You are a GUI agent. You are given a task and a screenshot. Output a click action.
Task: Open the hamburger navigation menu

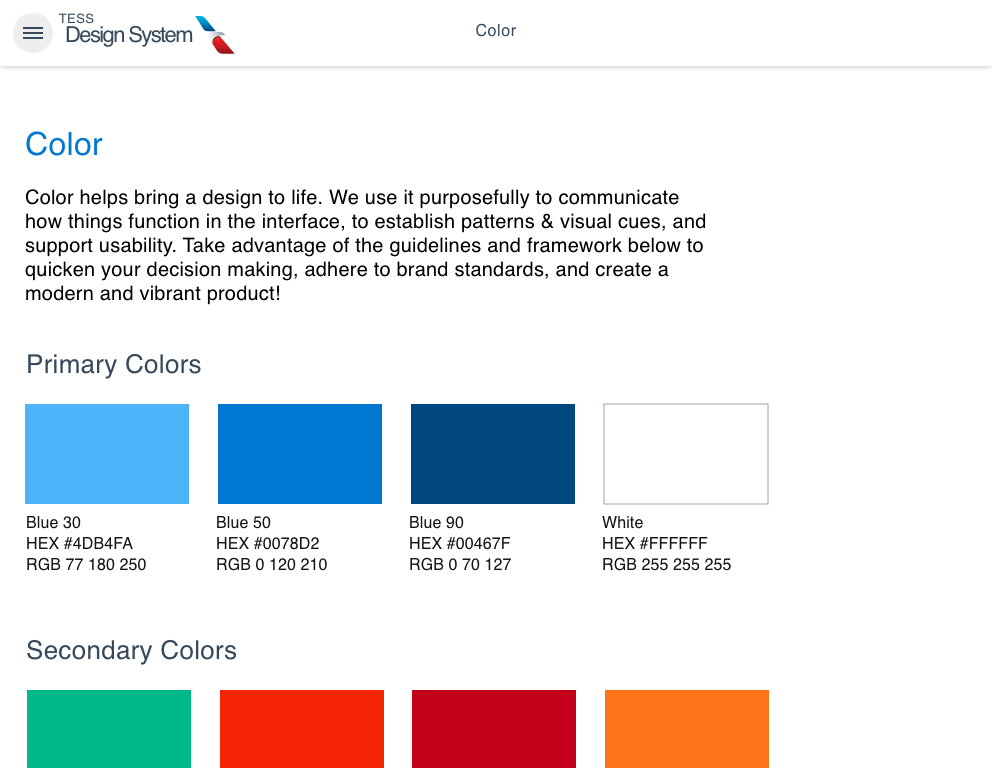pyautogui.click(x=33, y=33)
